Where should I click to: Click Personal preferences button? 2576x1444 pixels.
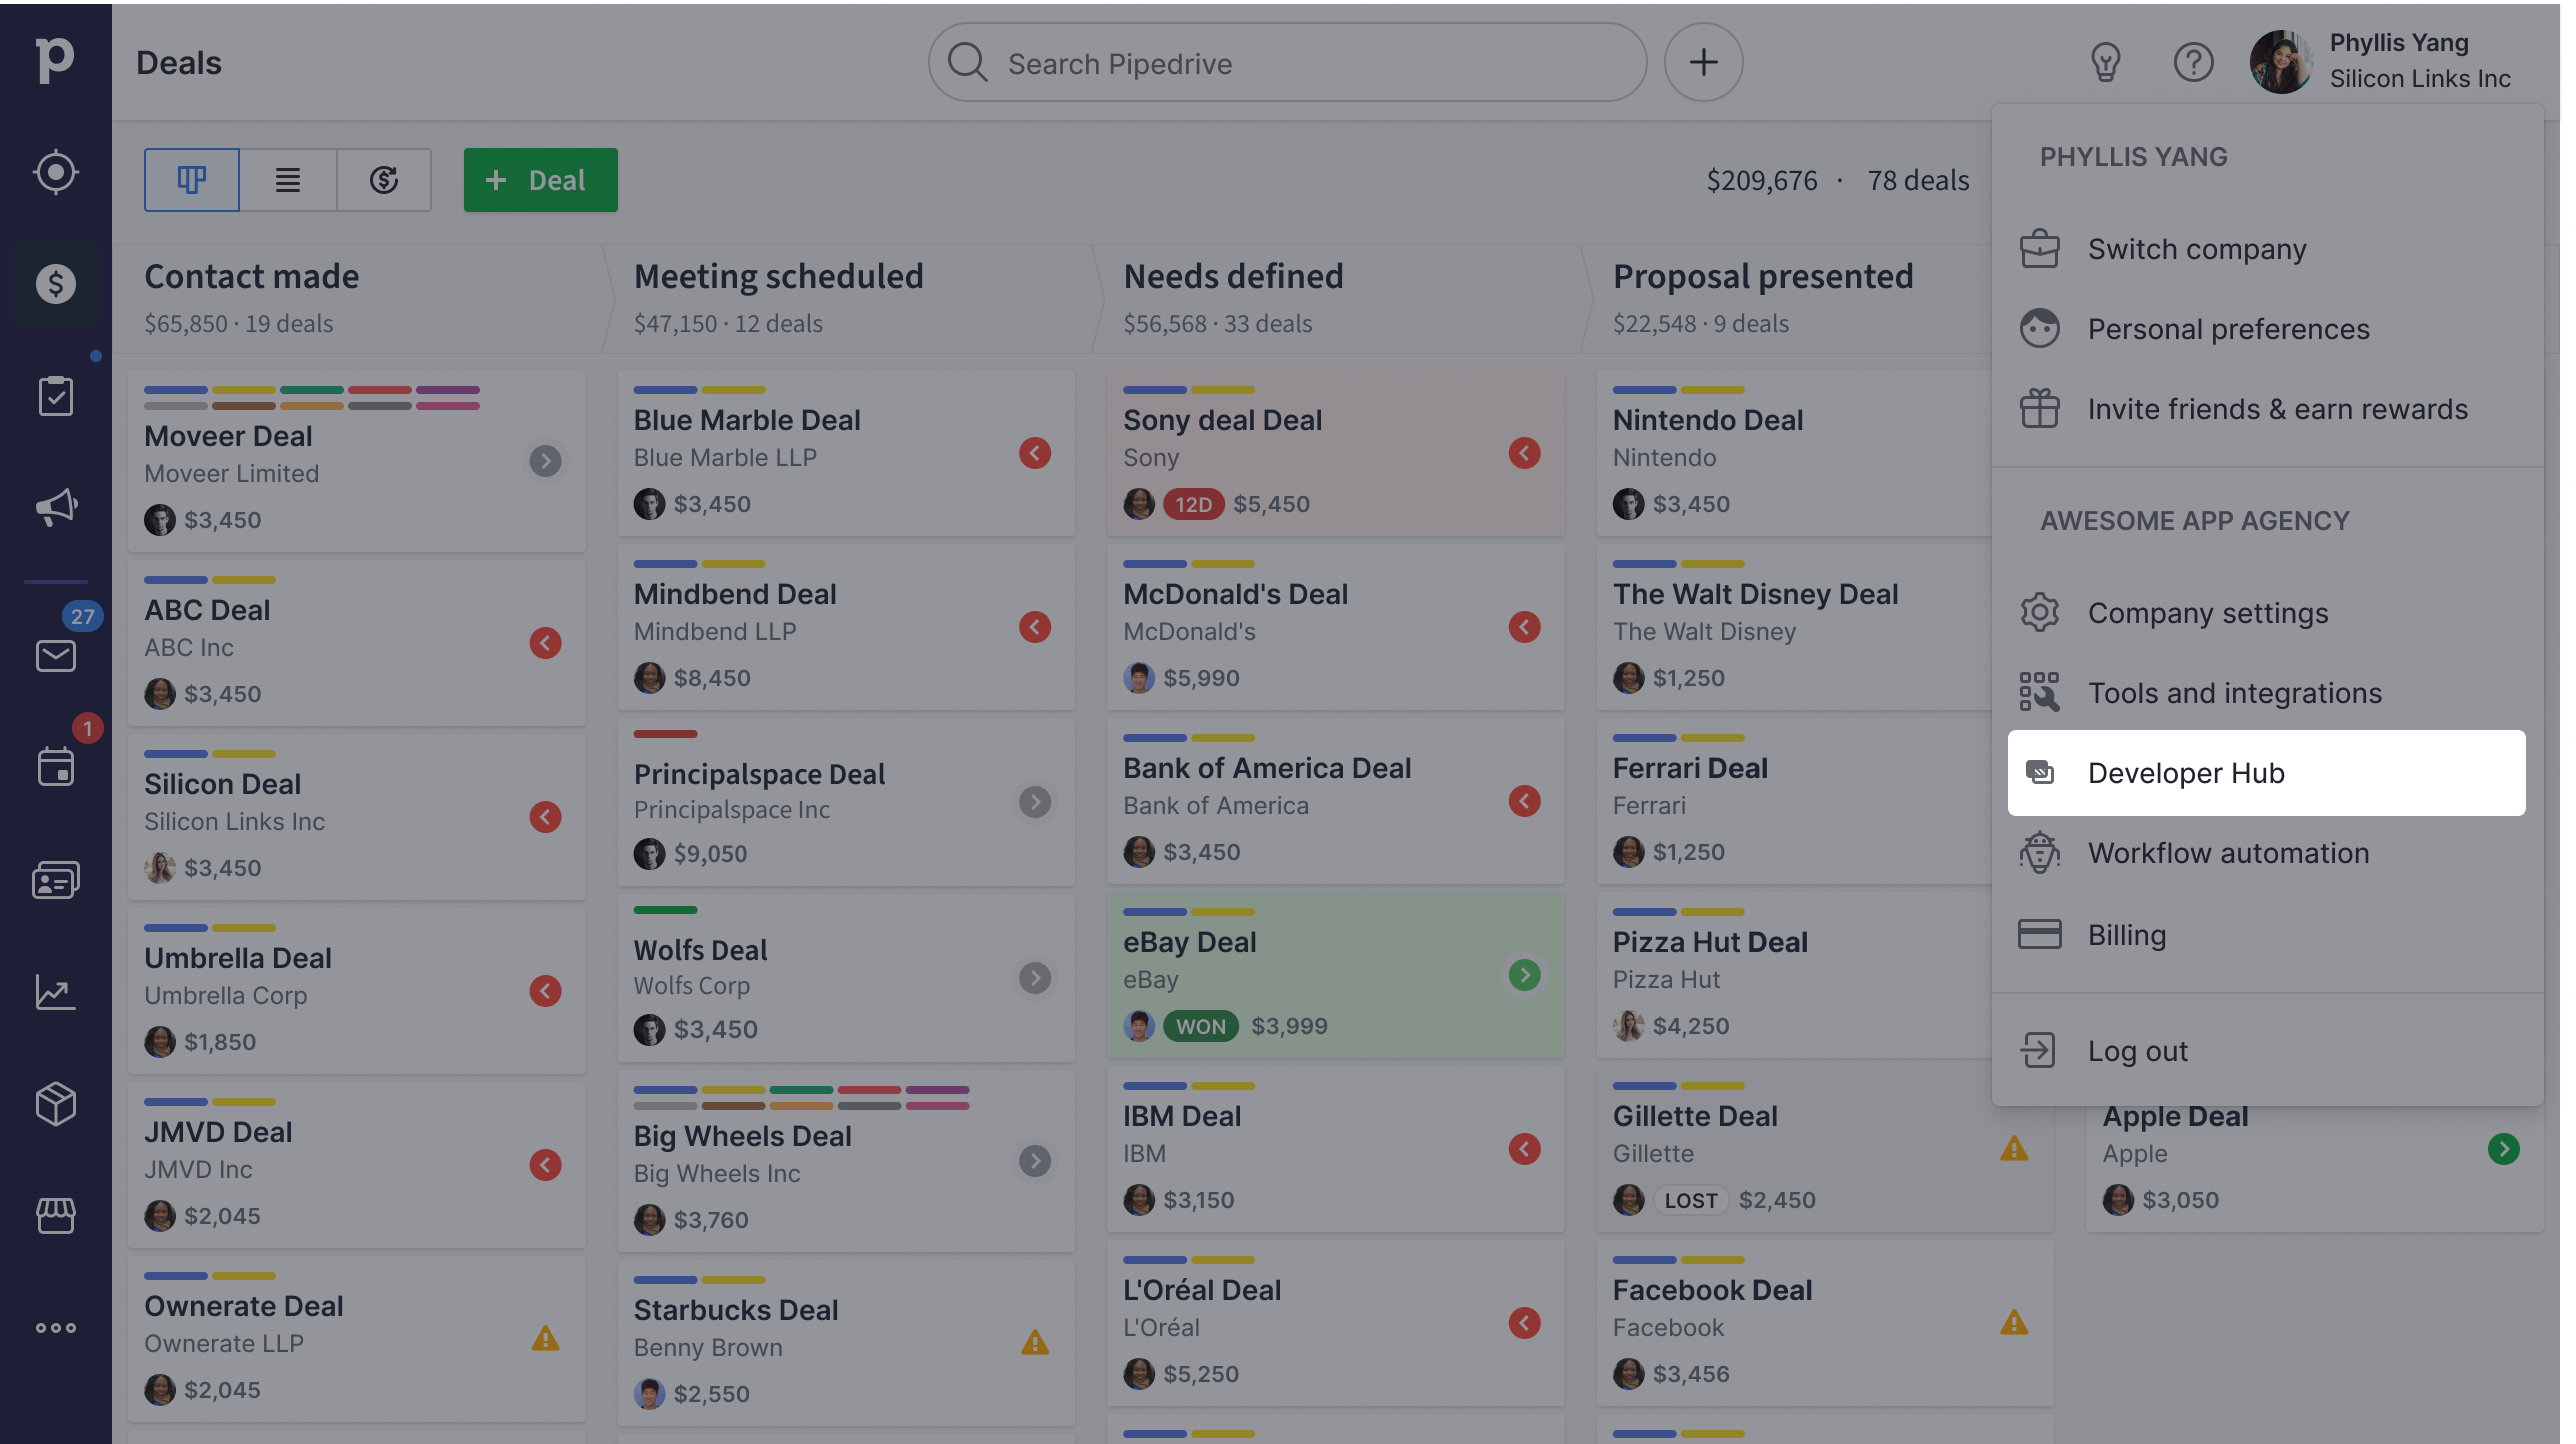(x=2229, y=329)
